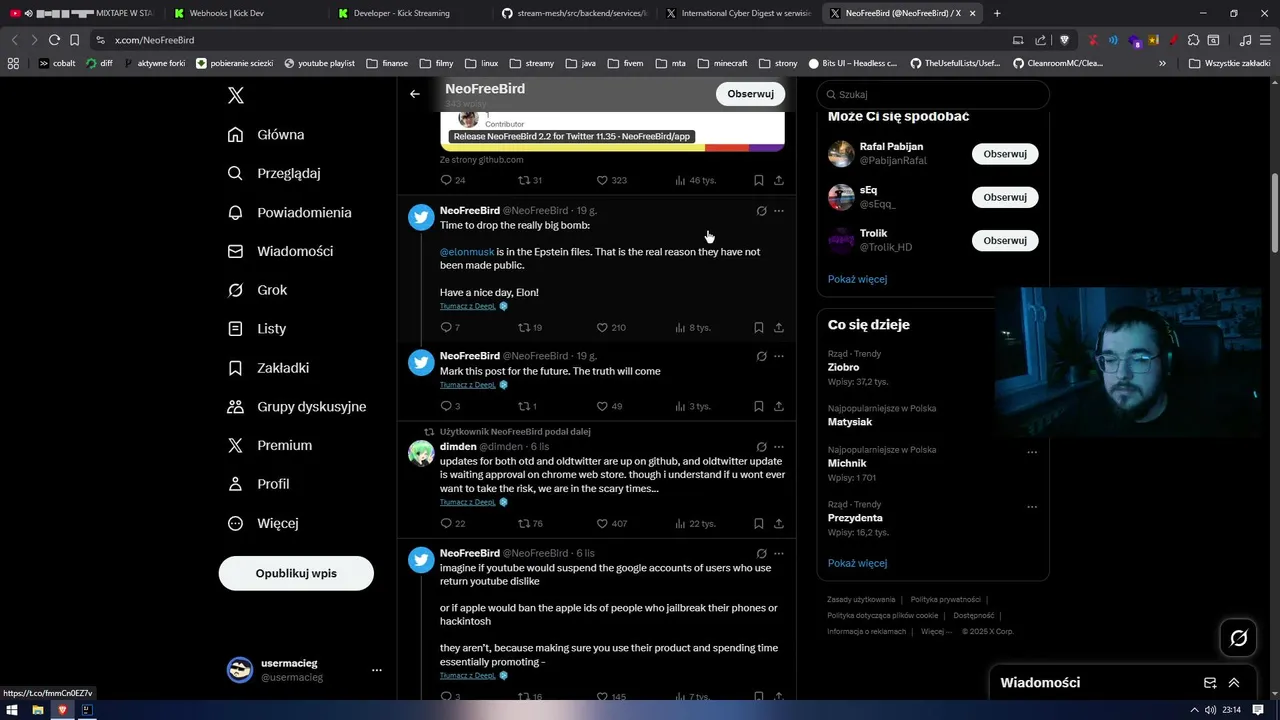
Task: Share the Epstein files post
Action: pyautogui.click(x=779, y=327)
